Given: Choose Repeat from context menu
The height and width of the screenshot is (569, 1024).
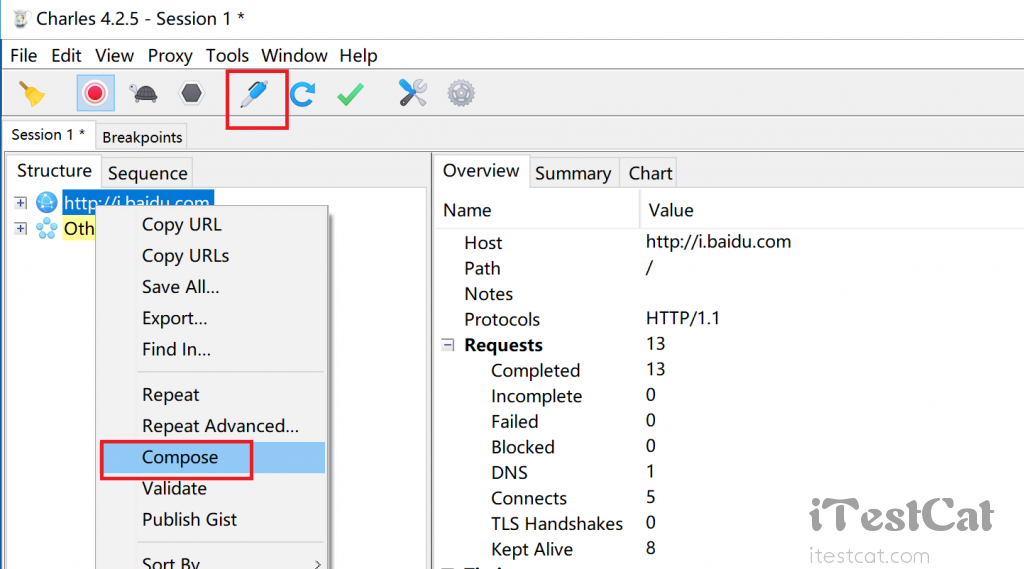Looking at the screenshot, I should (x=213, y=395).
